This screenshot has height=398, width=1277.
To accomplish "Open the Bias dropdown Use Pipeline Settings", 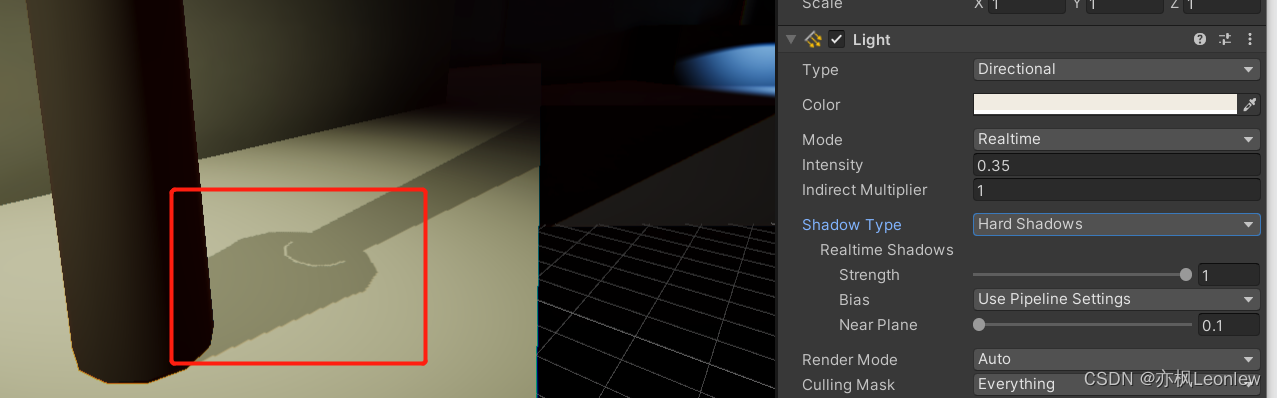I will point(1116,299).
